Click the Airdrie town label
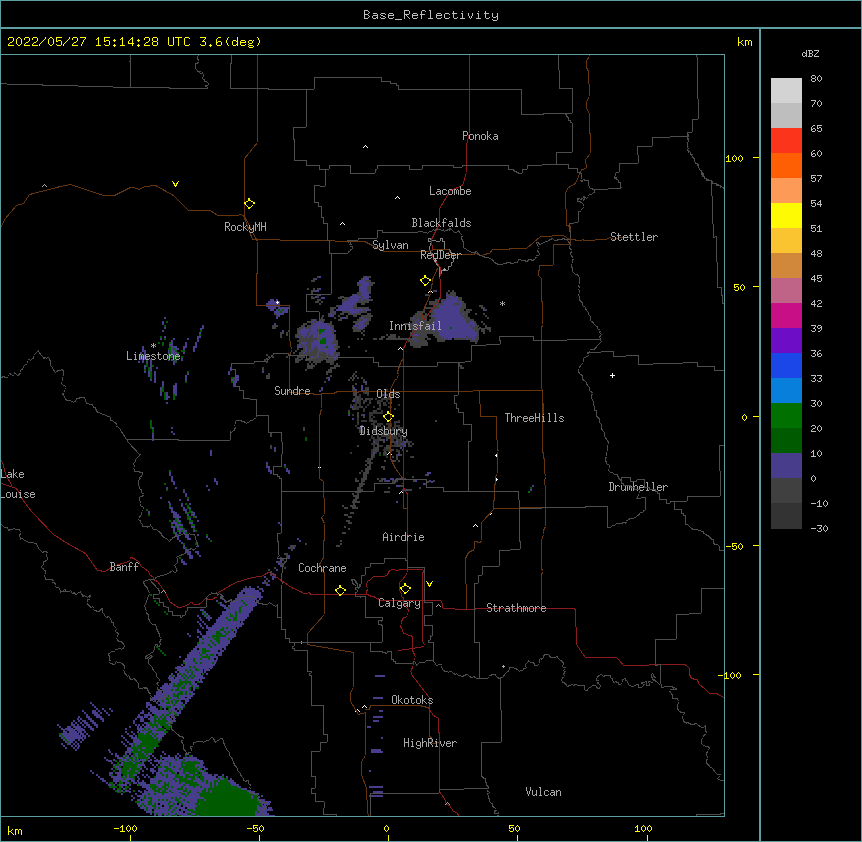 404,537
